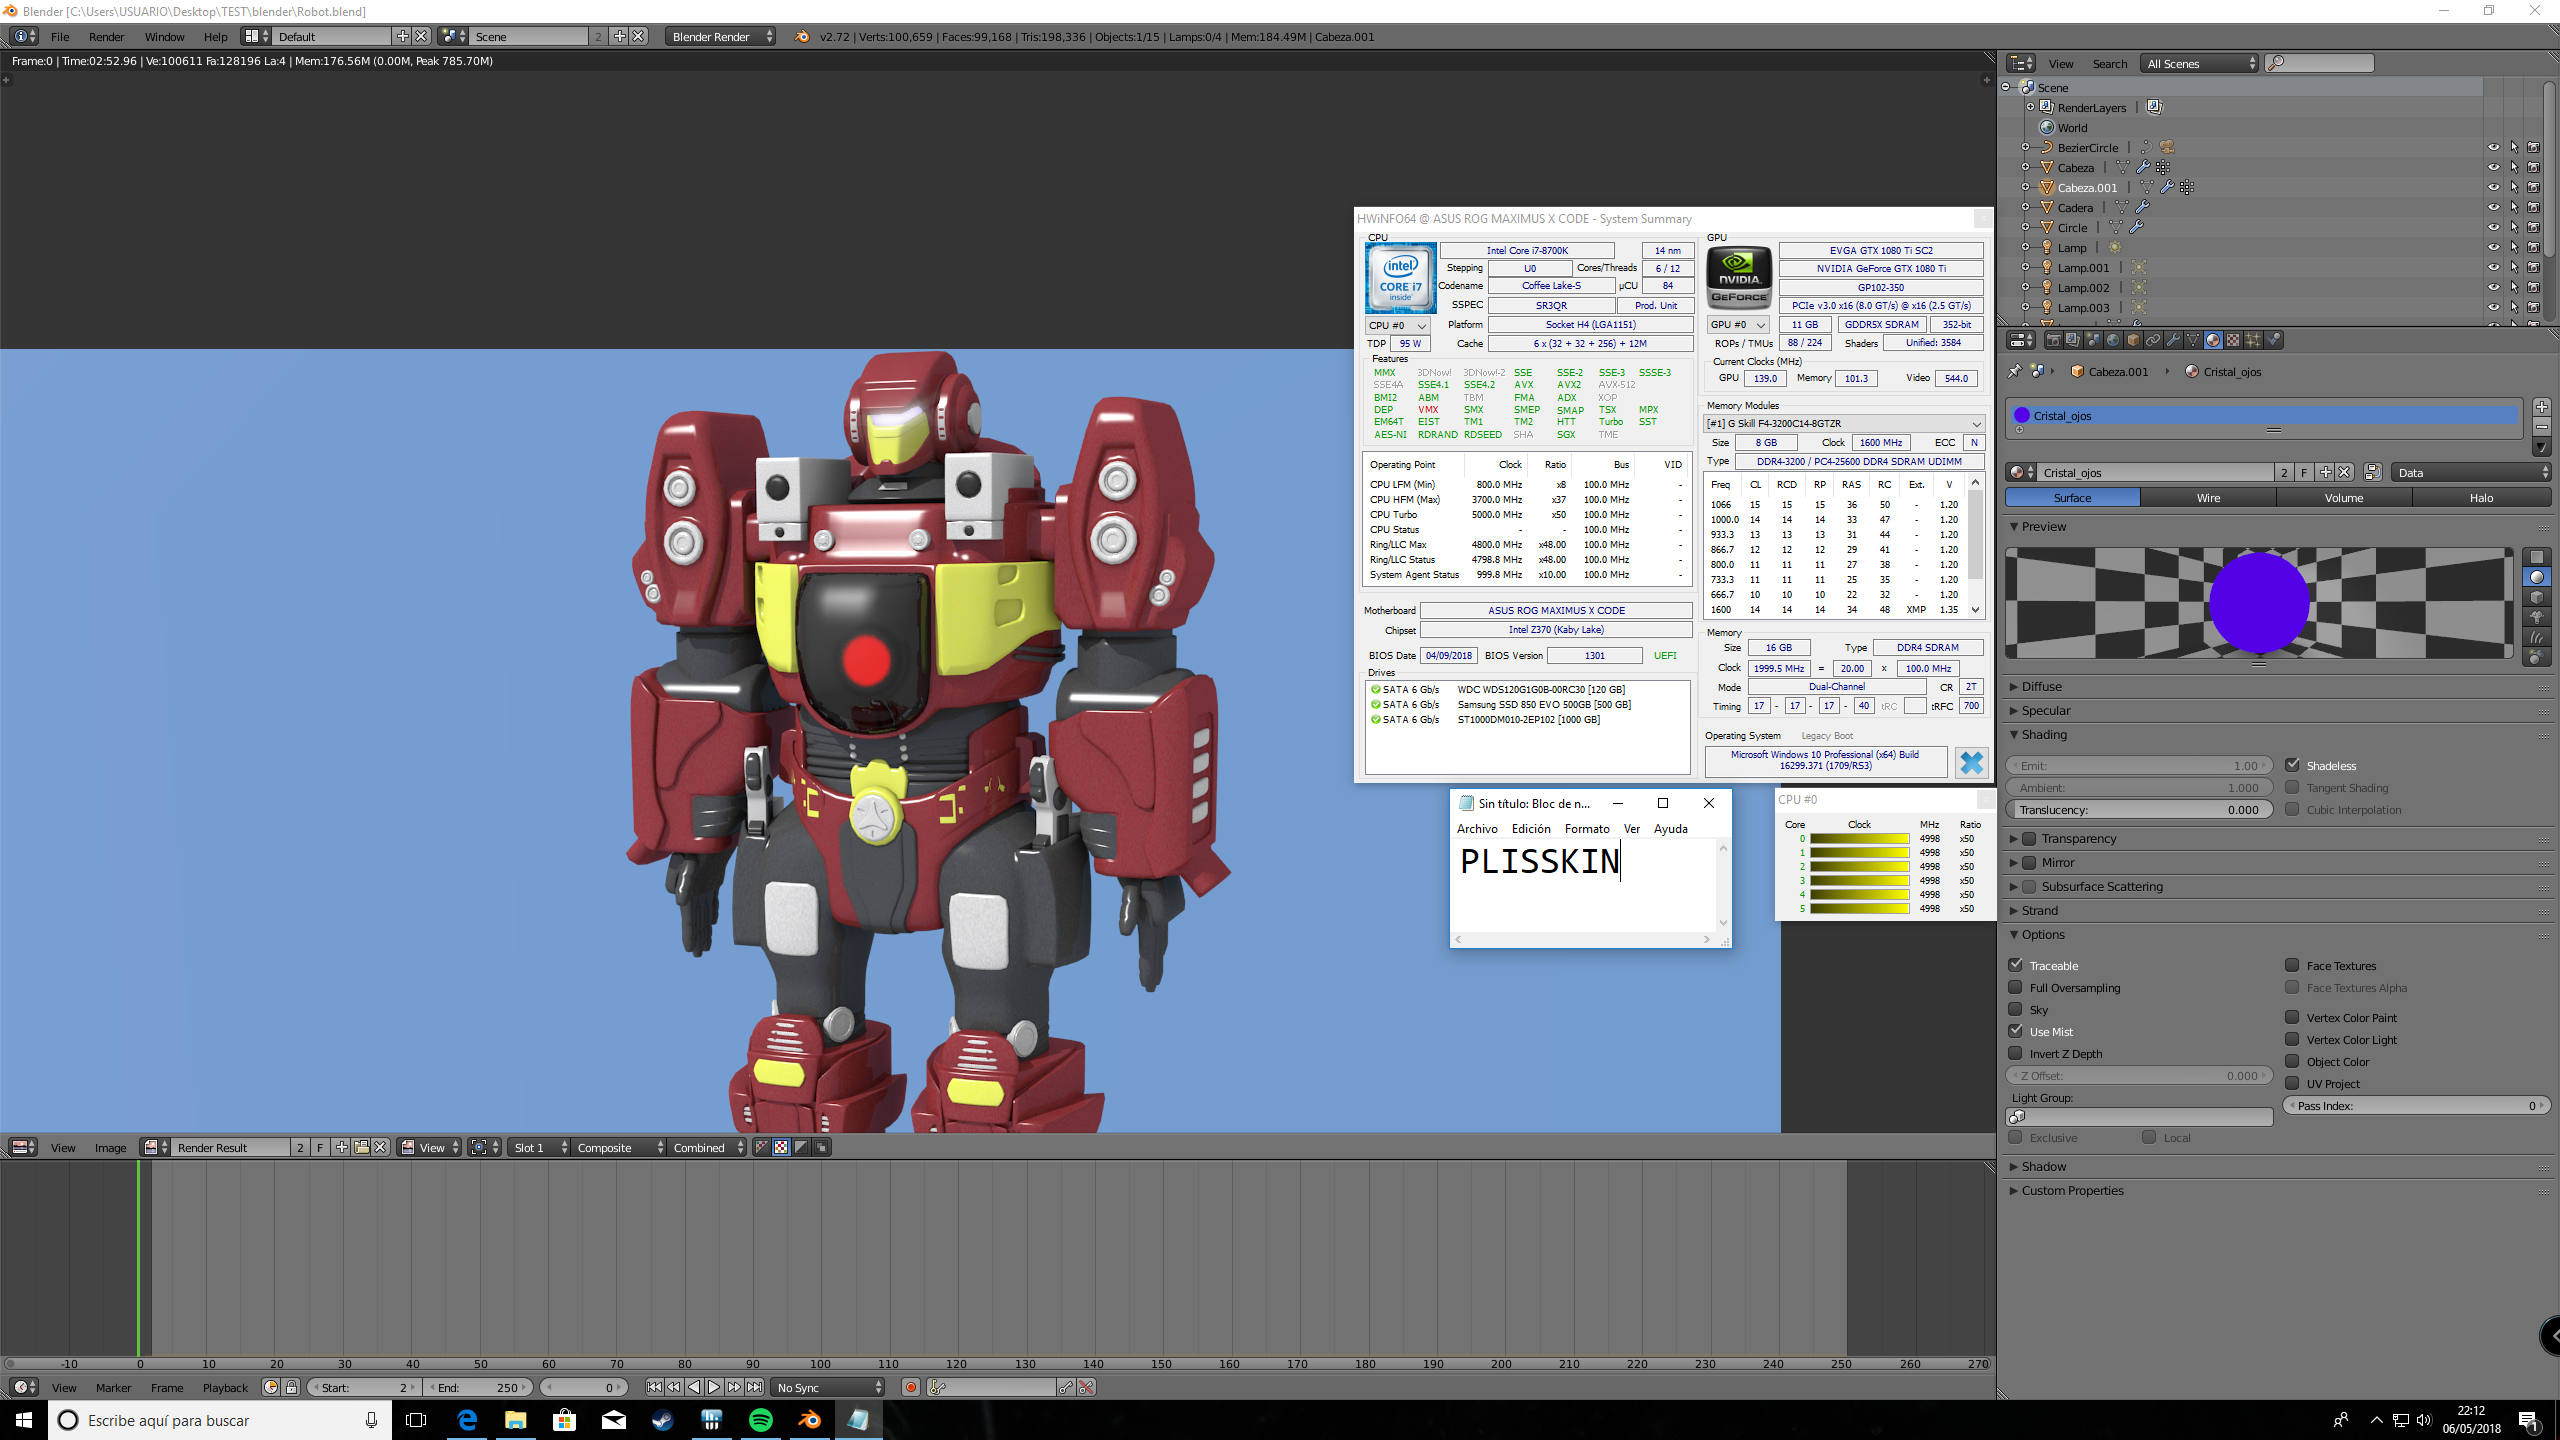Jump to the last frame in timeline
2560x1440 pixels.
tap(754, 1387)
